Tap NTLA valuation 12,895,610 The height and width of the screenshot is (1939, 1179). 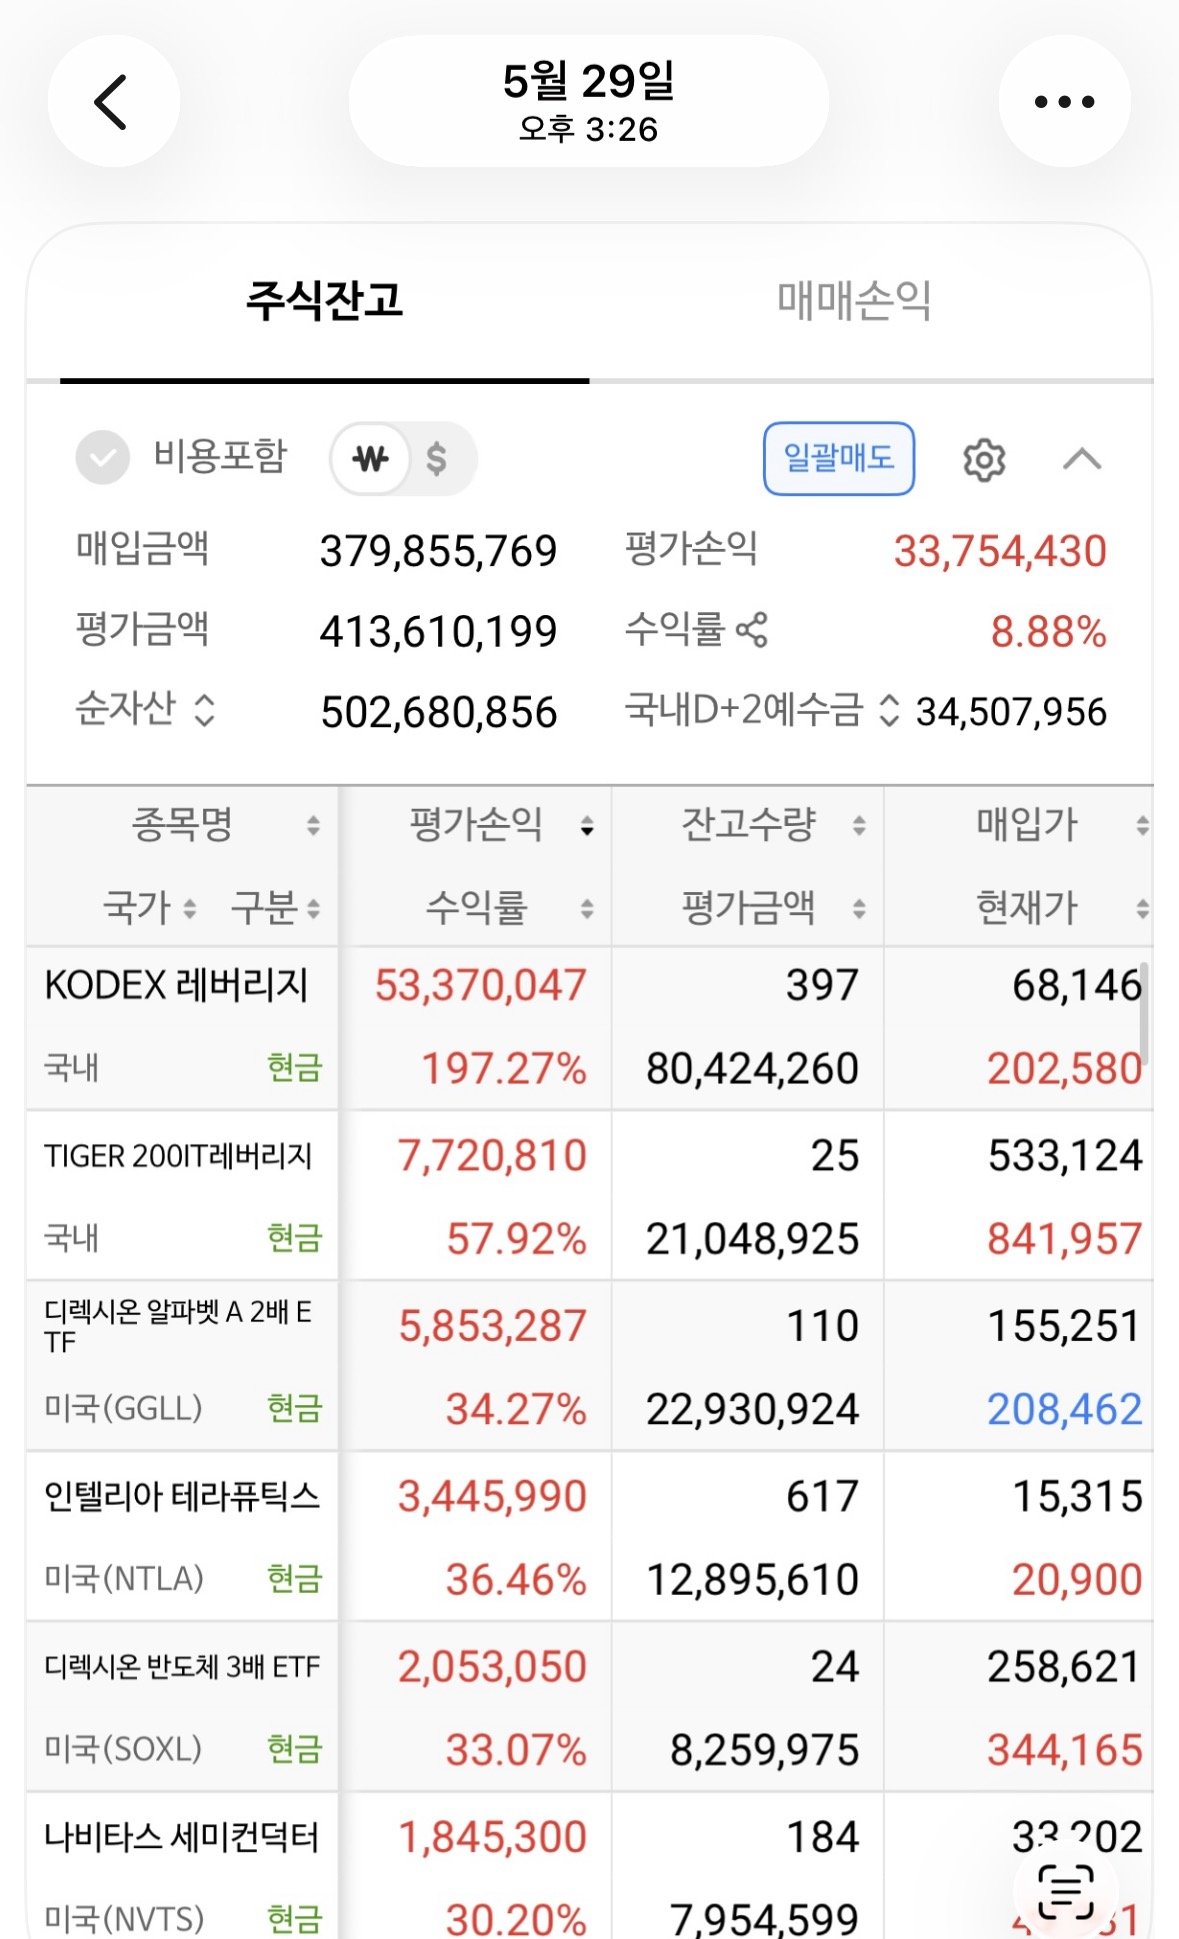[752, 1580]
